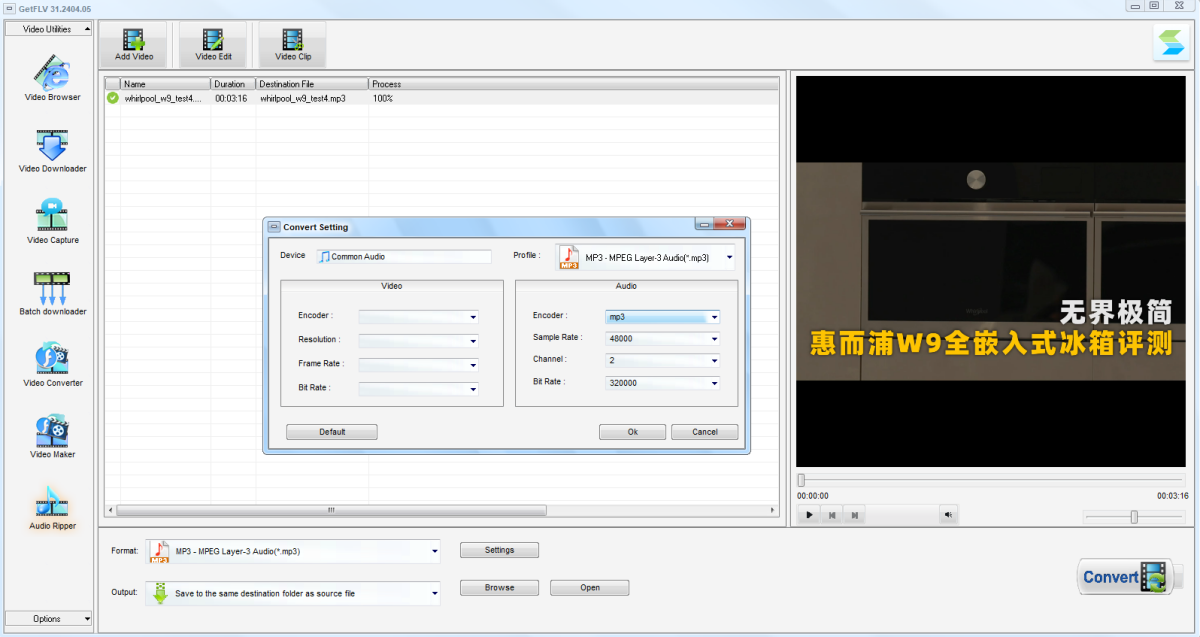Screen dimensions: 1200x637
Task: Open the Video Maker tool
Action: (52, 435)
